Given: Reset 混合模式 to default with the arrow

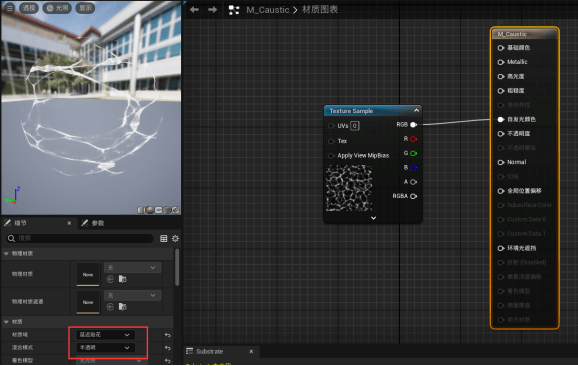Looking at the screenshot, I should click(168, 348).
